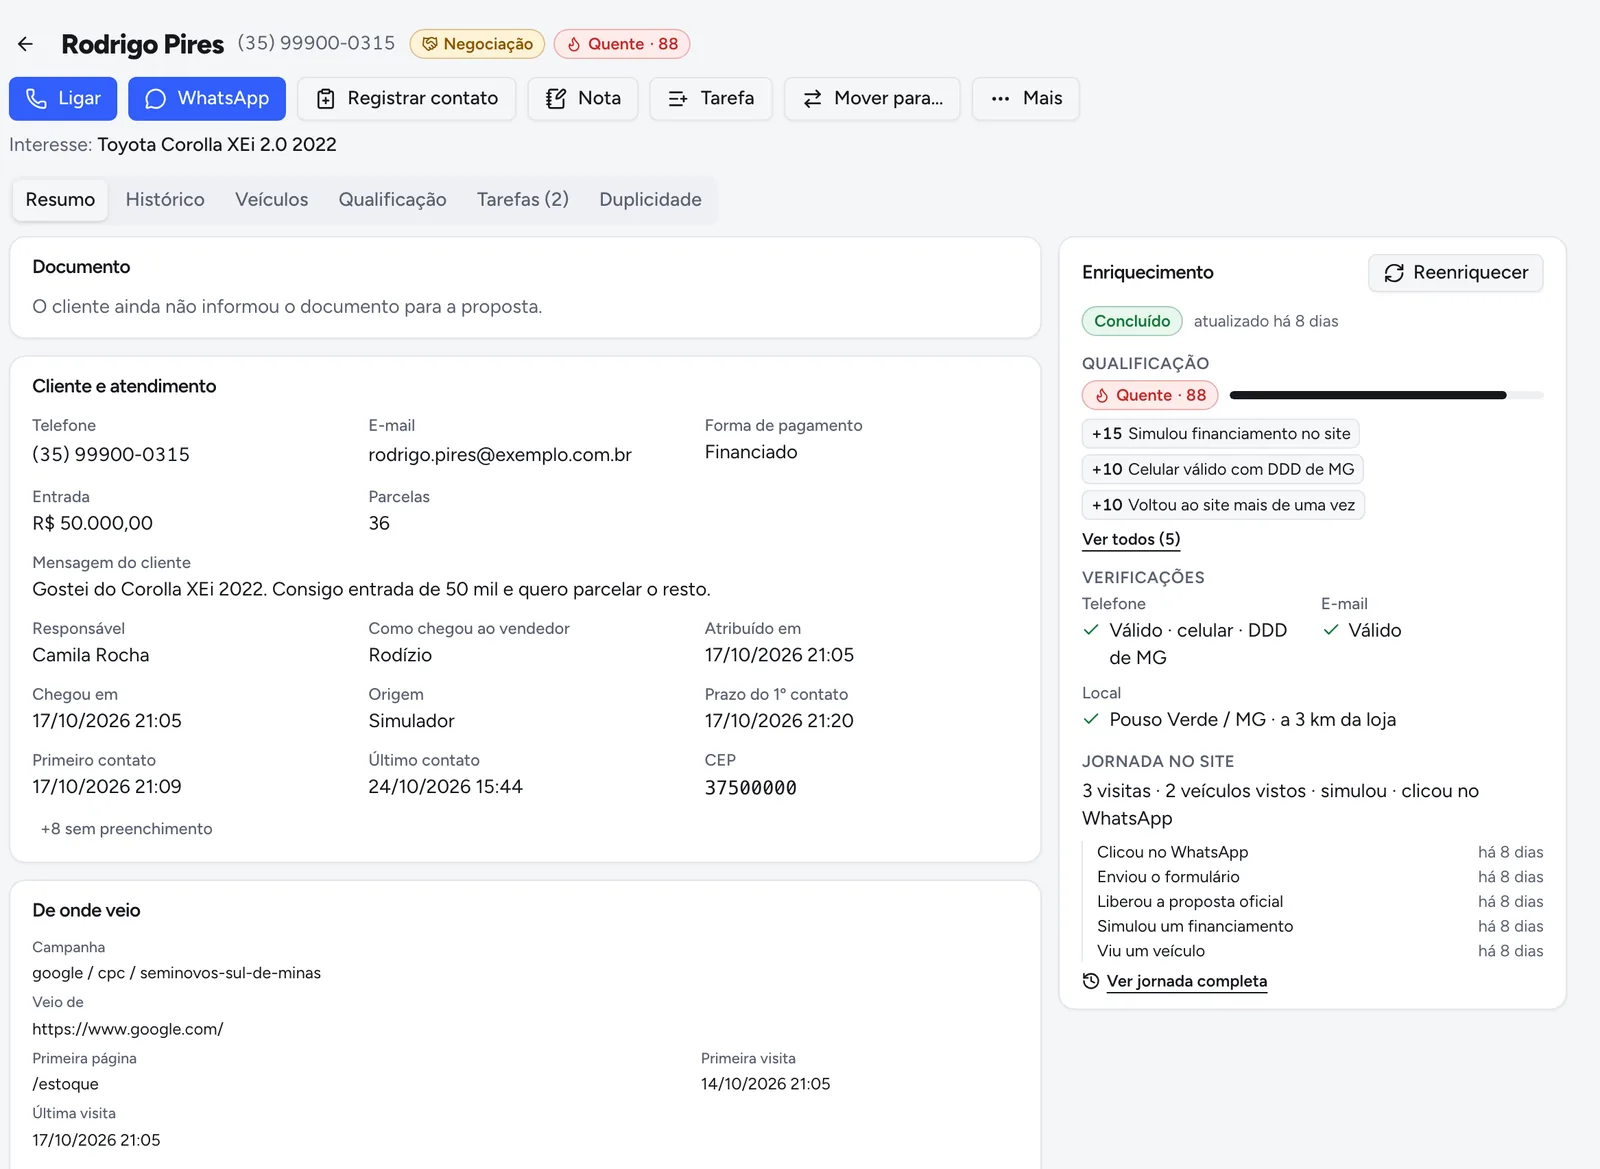Click the swap arrows icon in Mover para
The height and width of the screenshot is (1169, 1600).
tap(812, 99)
